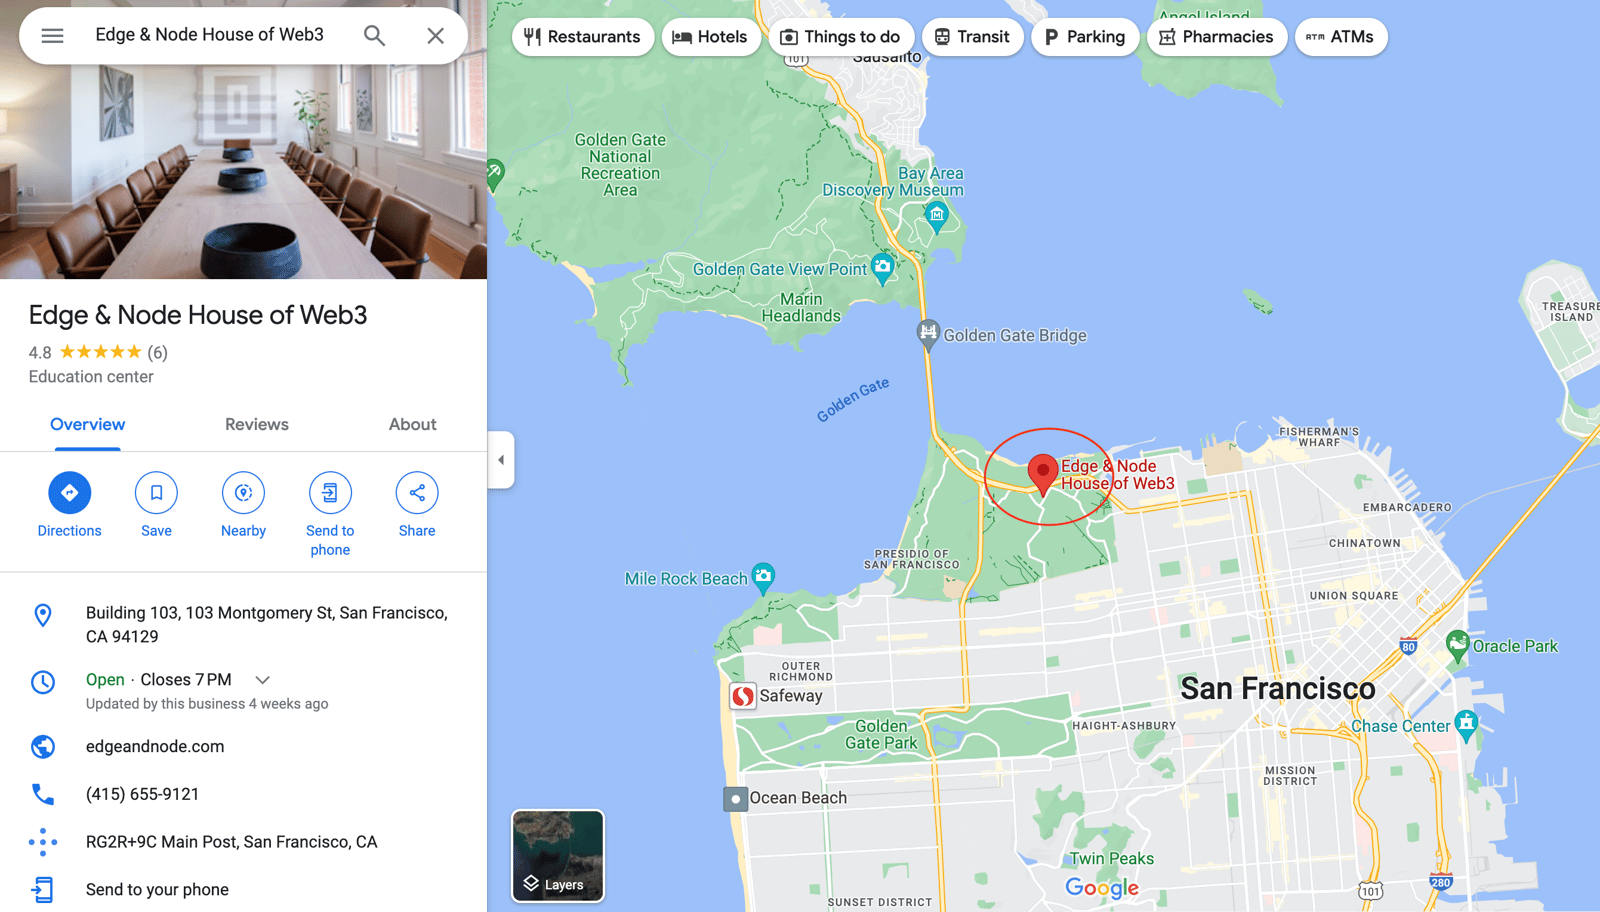Filter map by Hotels
Viewport: 1600px width, 912px height.
[711, 37]
